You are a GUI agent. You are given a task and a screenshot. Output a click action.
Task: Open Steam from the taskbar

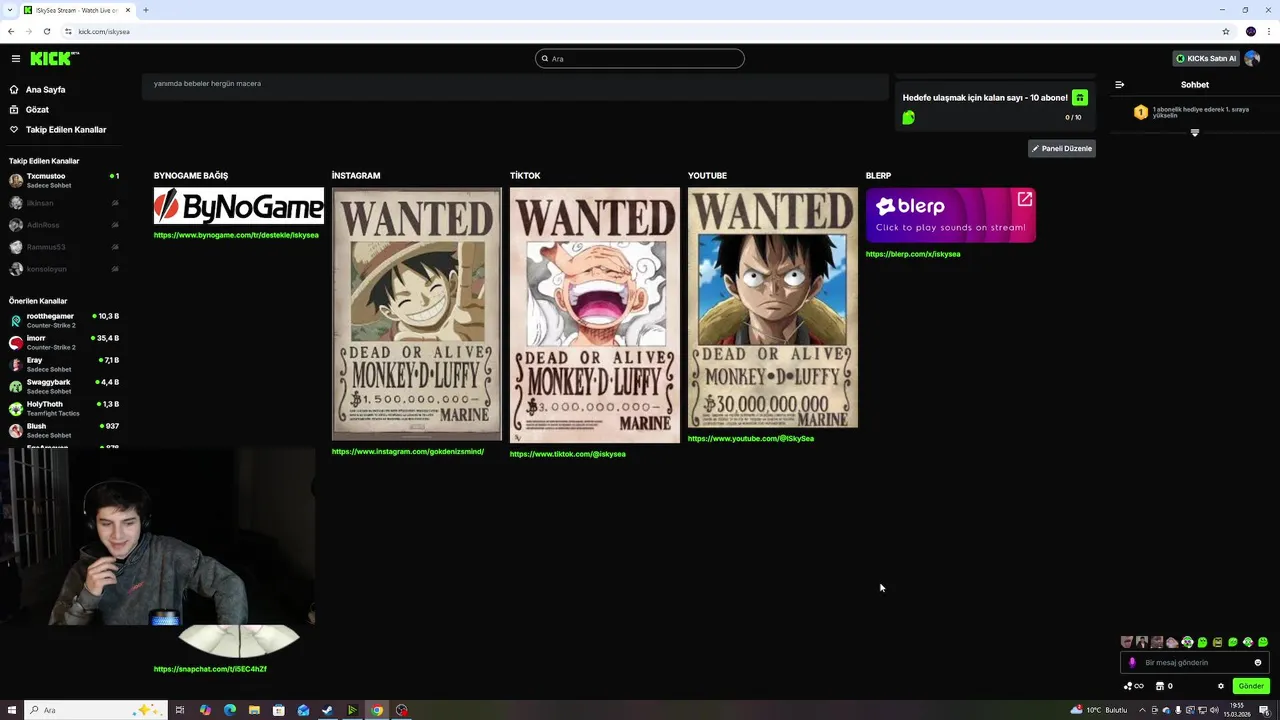coord(327,710)
